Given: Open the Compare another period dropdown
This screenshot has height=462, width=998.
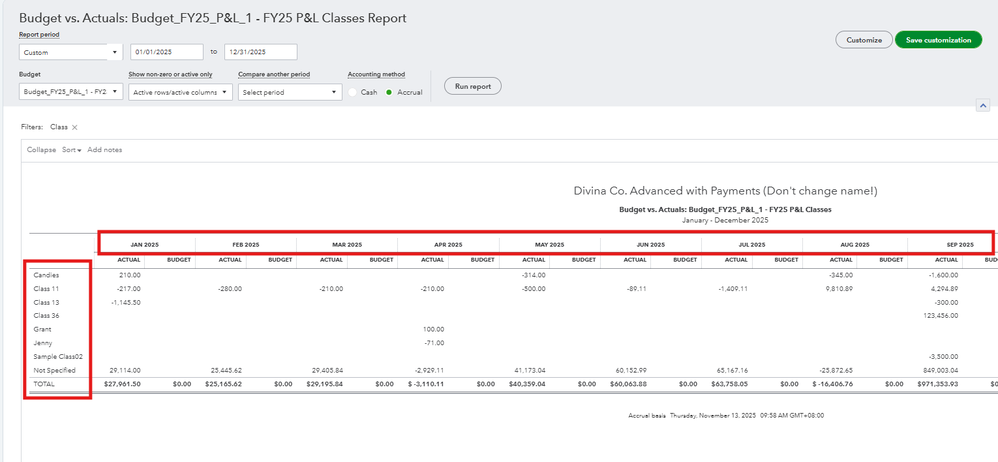Looking at the screenshot, I should 290,92.
